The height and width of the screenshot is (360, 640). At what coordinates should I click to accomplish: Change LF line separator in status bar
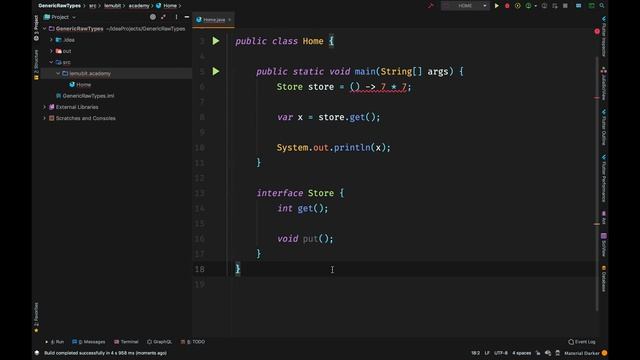[487, 353]
